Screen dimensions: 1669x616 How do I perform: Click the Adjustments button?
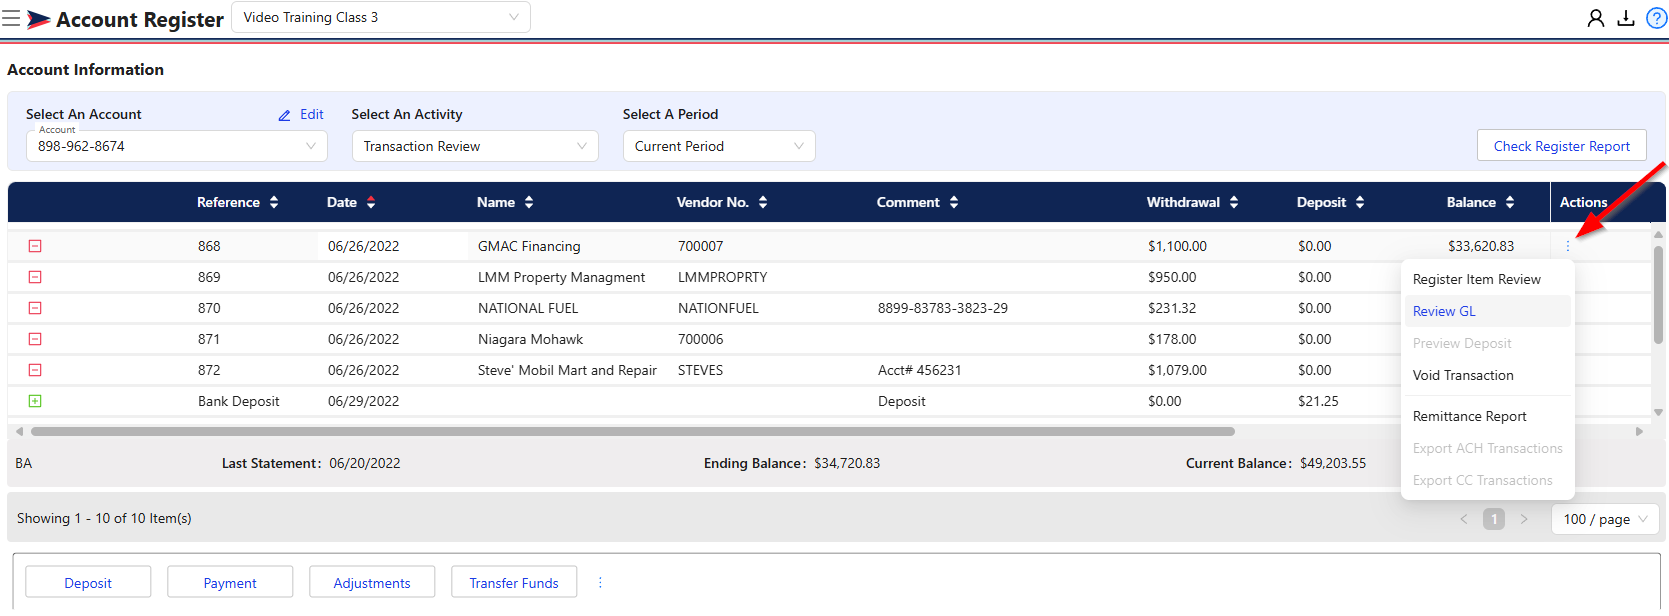372,582
